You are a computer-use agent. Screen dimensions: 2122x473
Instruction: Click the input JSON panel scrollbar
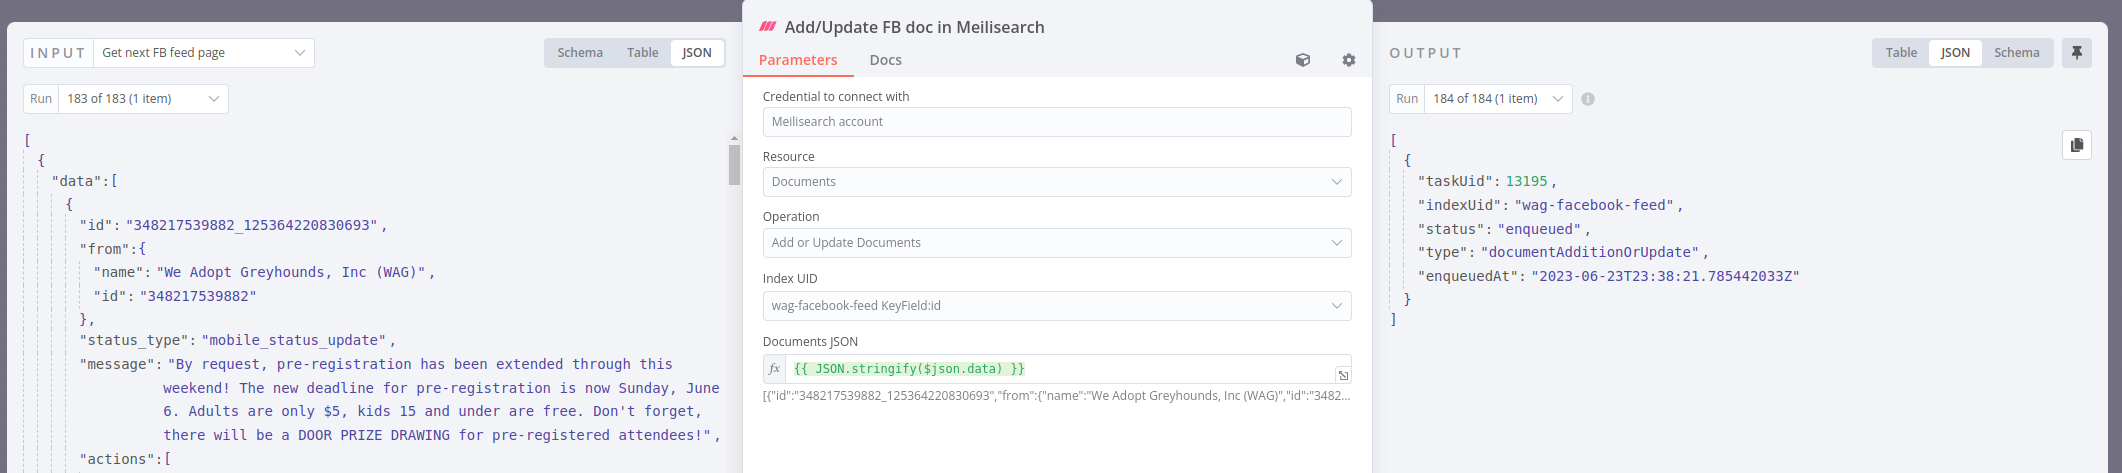[x=734, y=165]
